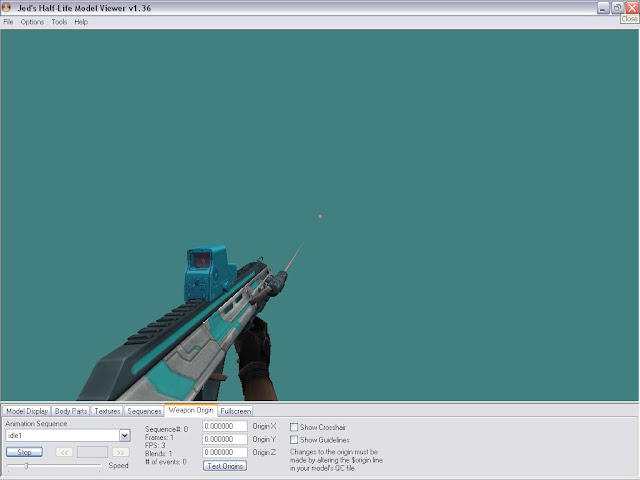The width and height of the screenshot is (640, 480).
Task: Switch to the Body Parts tab
Action: coord(71,411)
